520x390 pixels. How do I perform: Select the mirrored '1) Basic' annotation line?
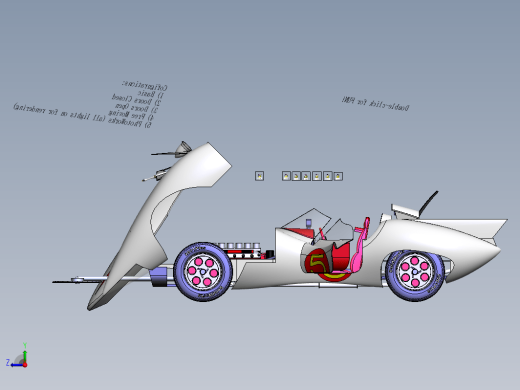[151, 93]
